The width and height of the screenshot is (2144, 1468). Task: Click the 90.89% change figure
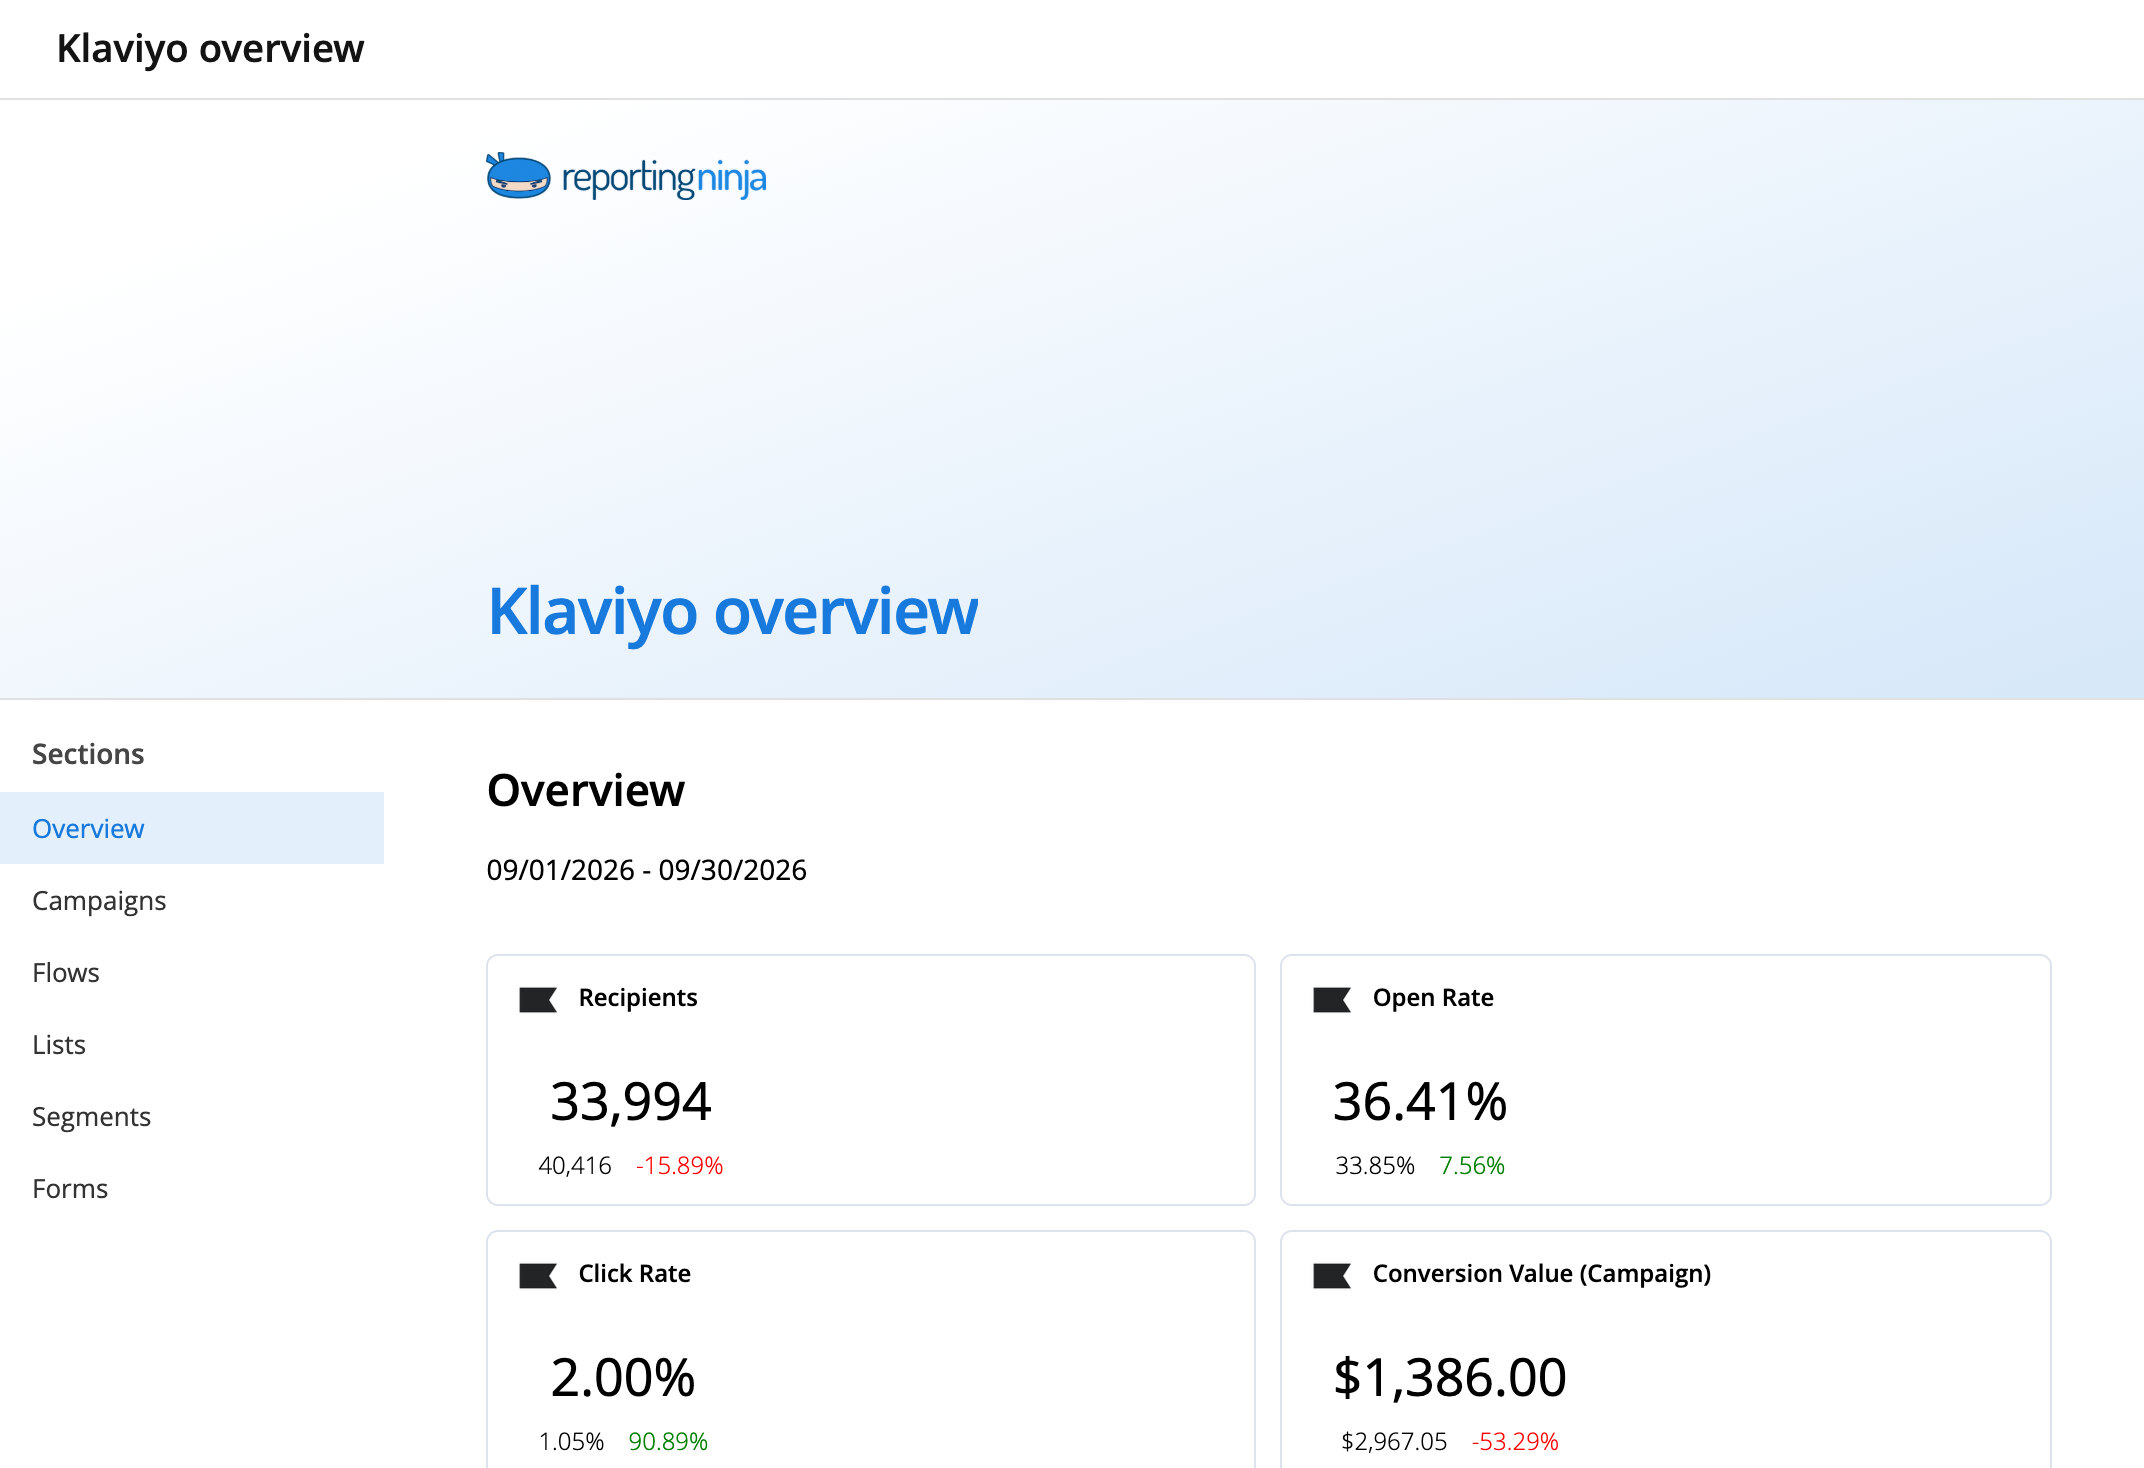(x=668, y=1441)
